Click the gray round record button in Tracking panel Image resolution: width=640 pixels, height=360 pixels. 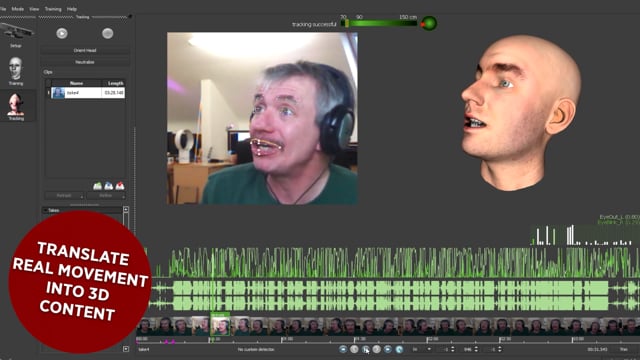click(x=108, y=33)
